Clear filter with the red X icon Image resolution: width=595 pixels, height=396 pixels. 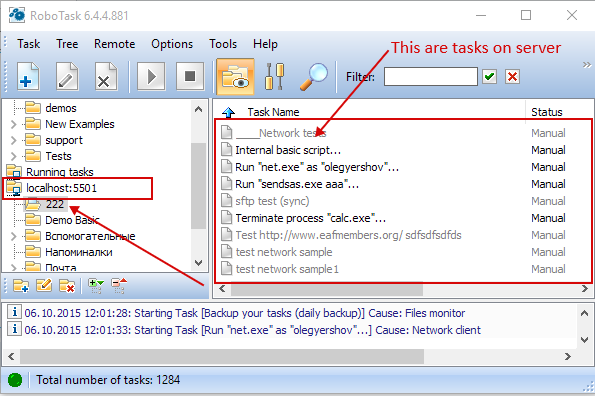pyautogui.click(x=512, y=77)
